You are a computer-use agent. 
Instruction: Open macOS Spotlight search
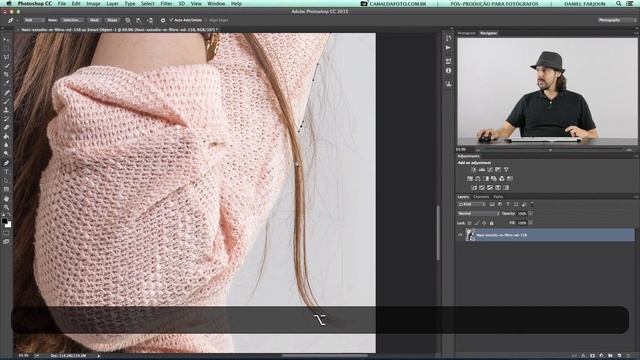pyautogui.click(x=619, y=4)
